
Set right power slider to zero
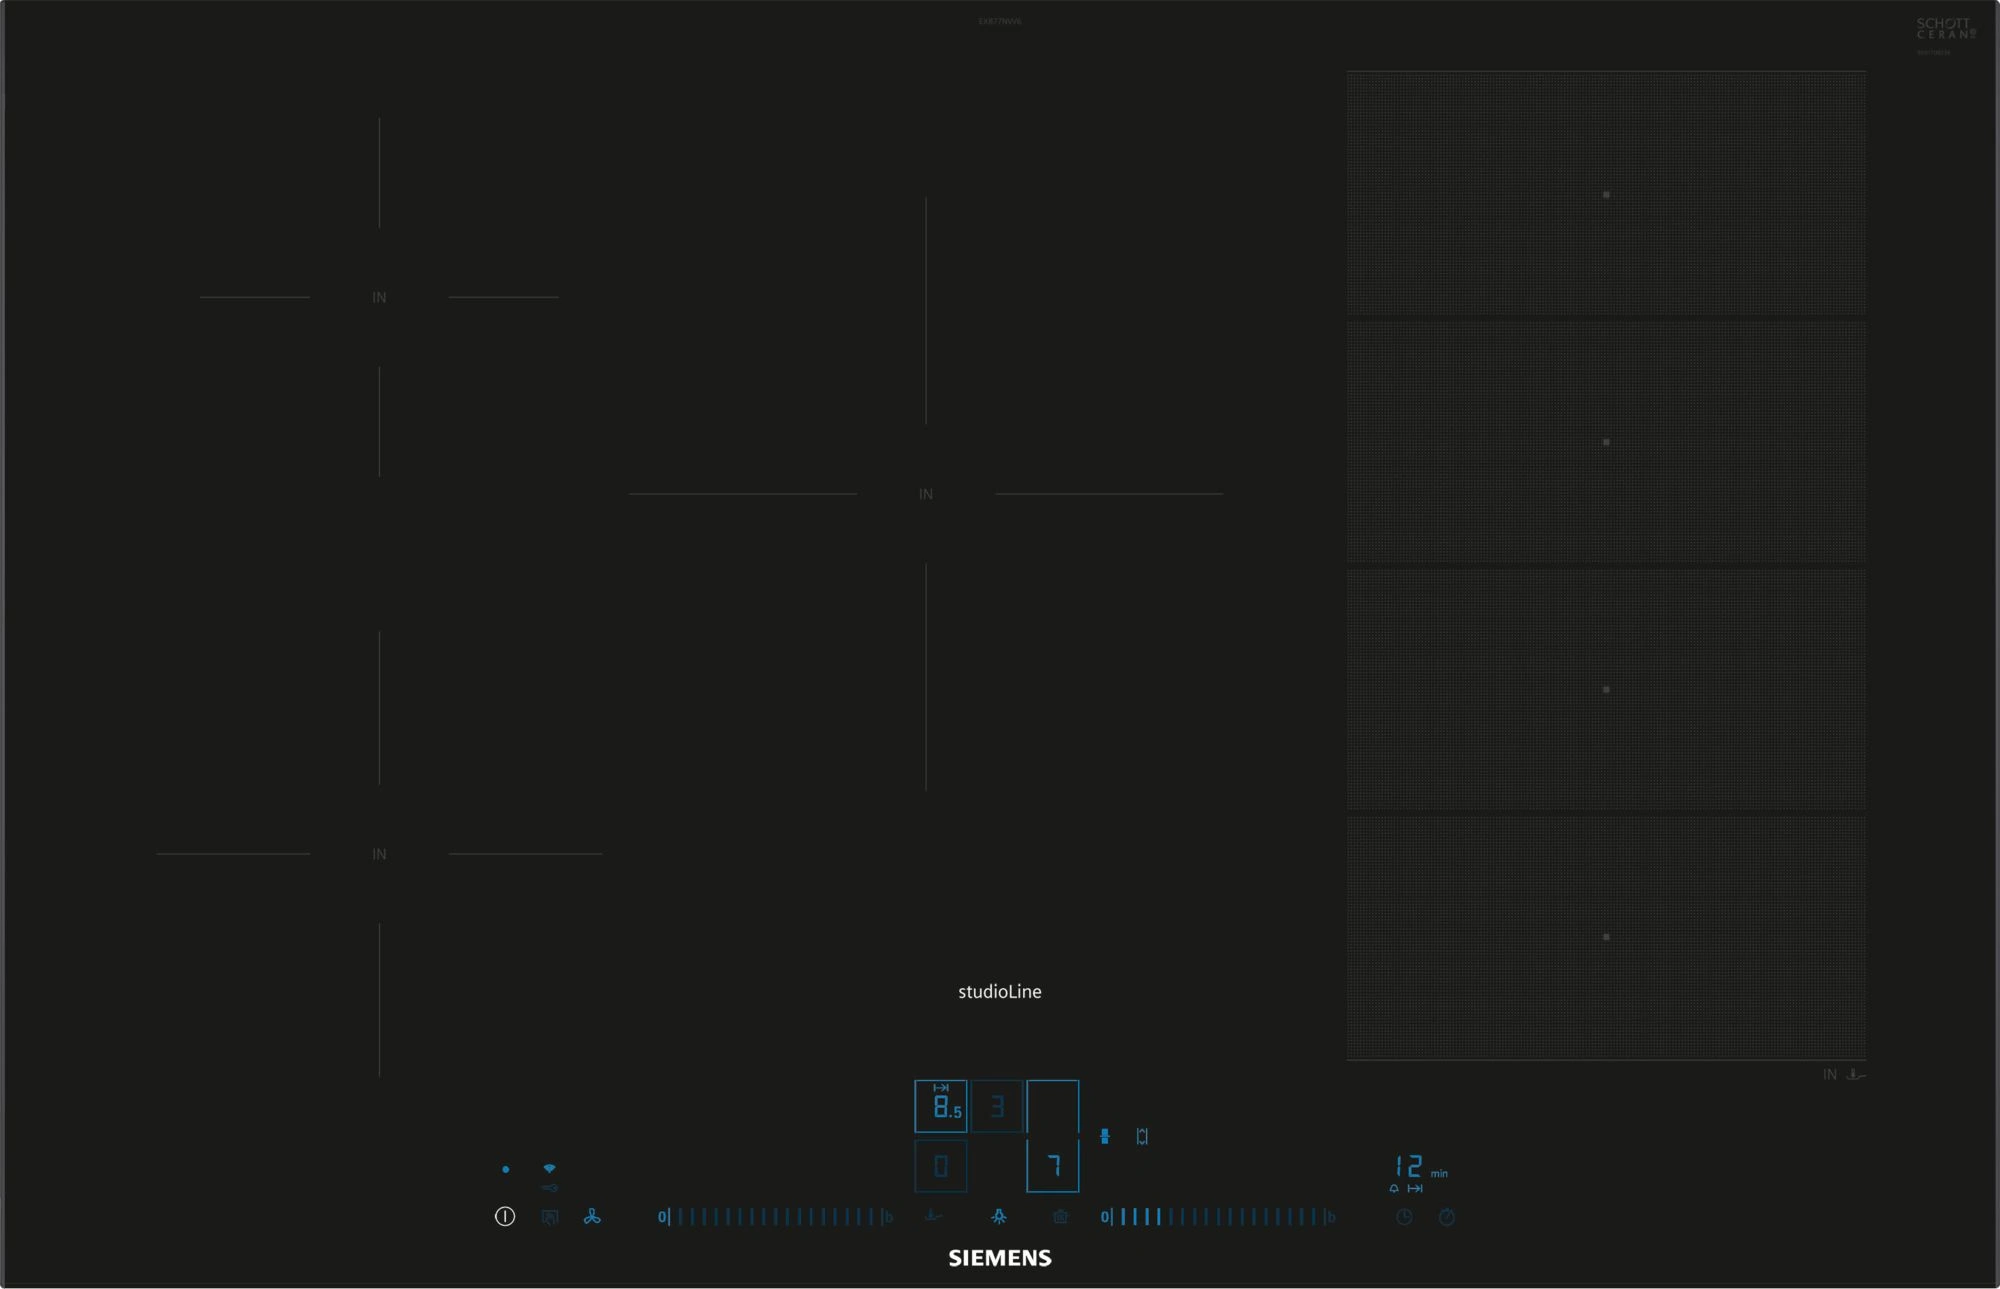(x=1105, y=1217)
